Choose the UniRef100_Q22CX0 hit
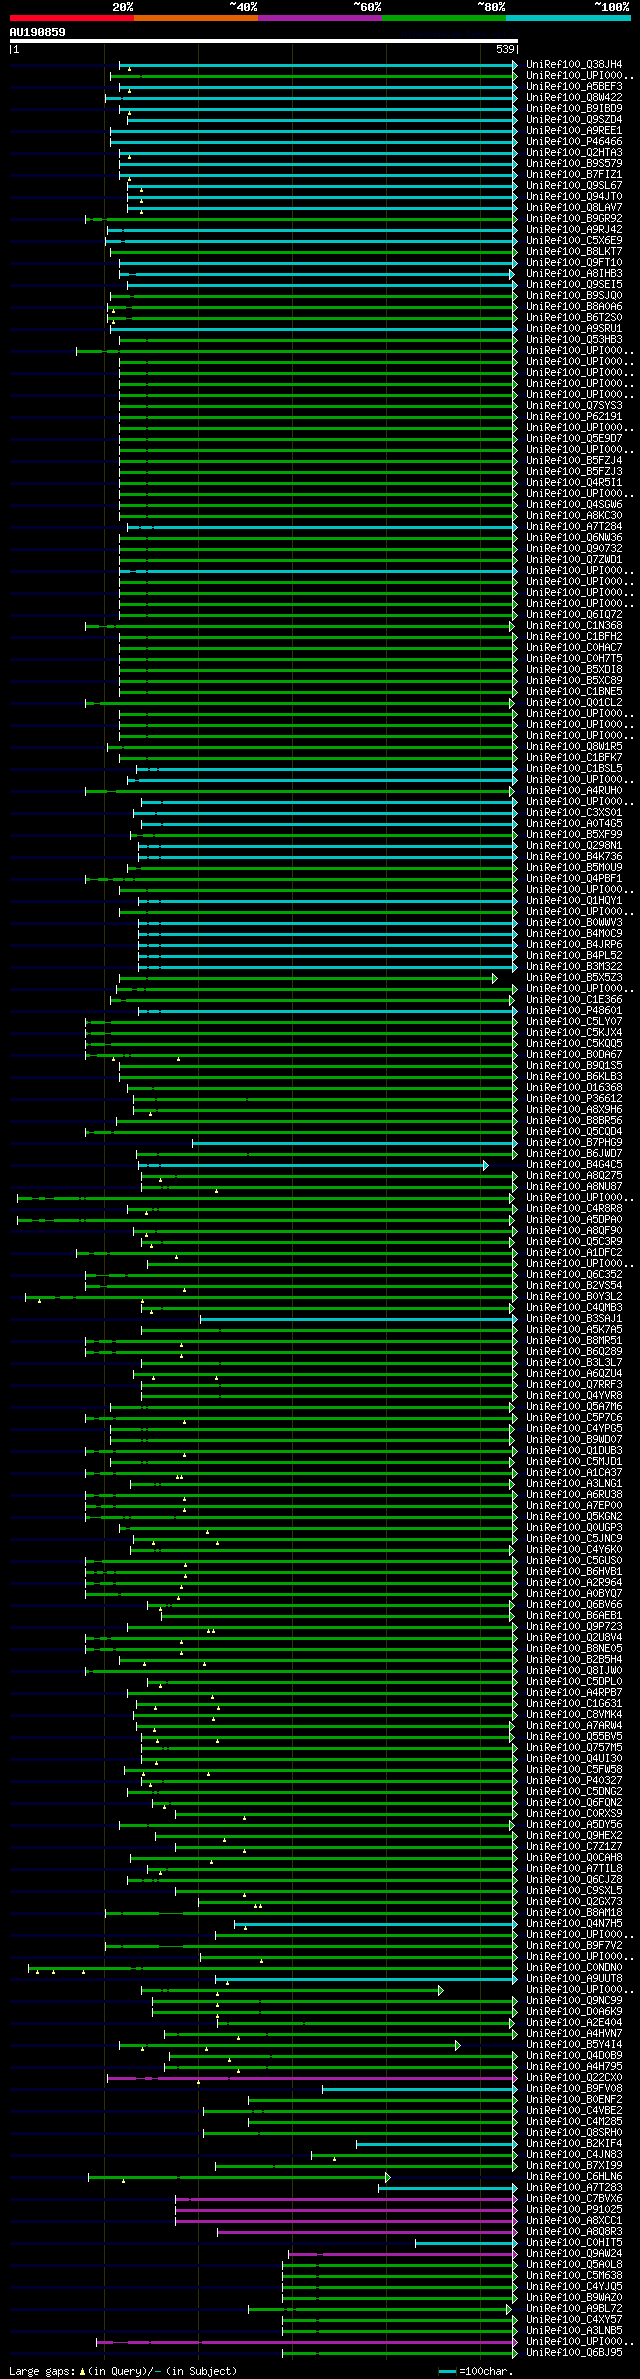The image size is (640, 2379). [574, 2078]
